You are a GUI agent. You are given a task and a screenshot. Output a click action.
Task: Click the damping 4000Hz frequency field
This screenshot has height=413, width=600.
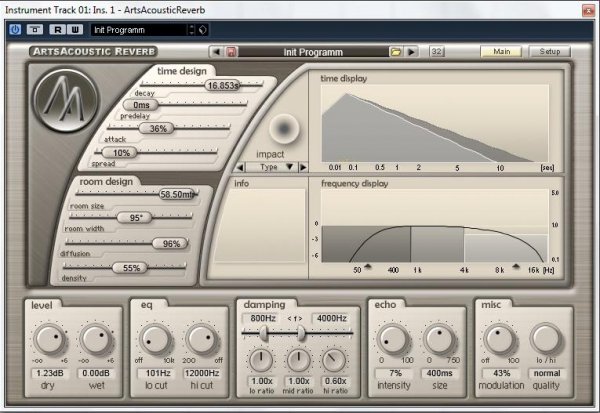pyautogui.click(x=331, y=318)
